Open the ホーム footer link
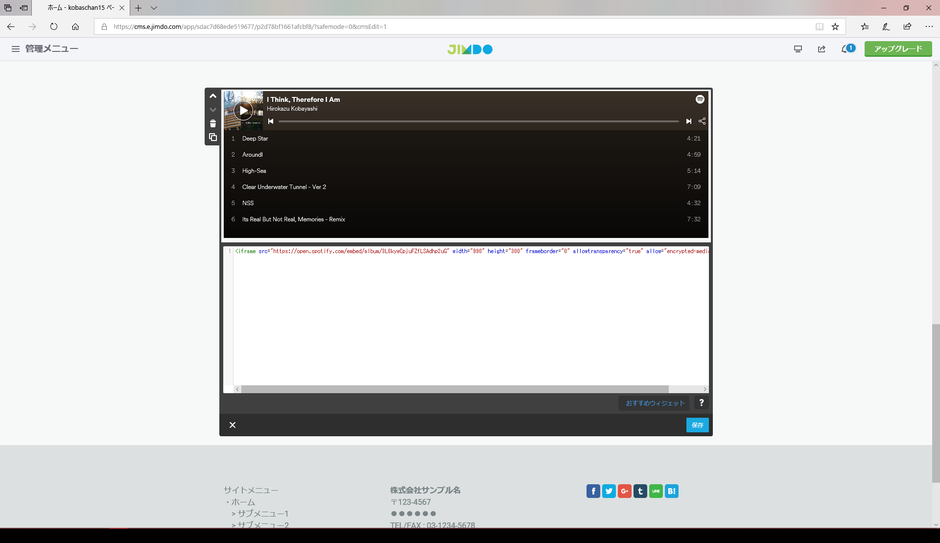 click(243, 502)
